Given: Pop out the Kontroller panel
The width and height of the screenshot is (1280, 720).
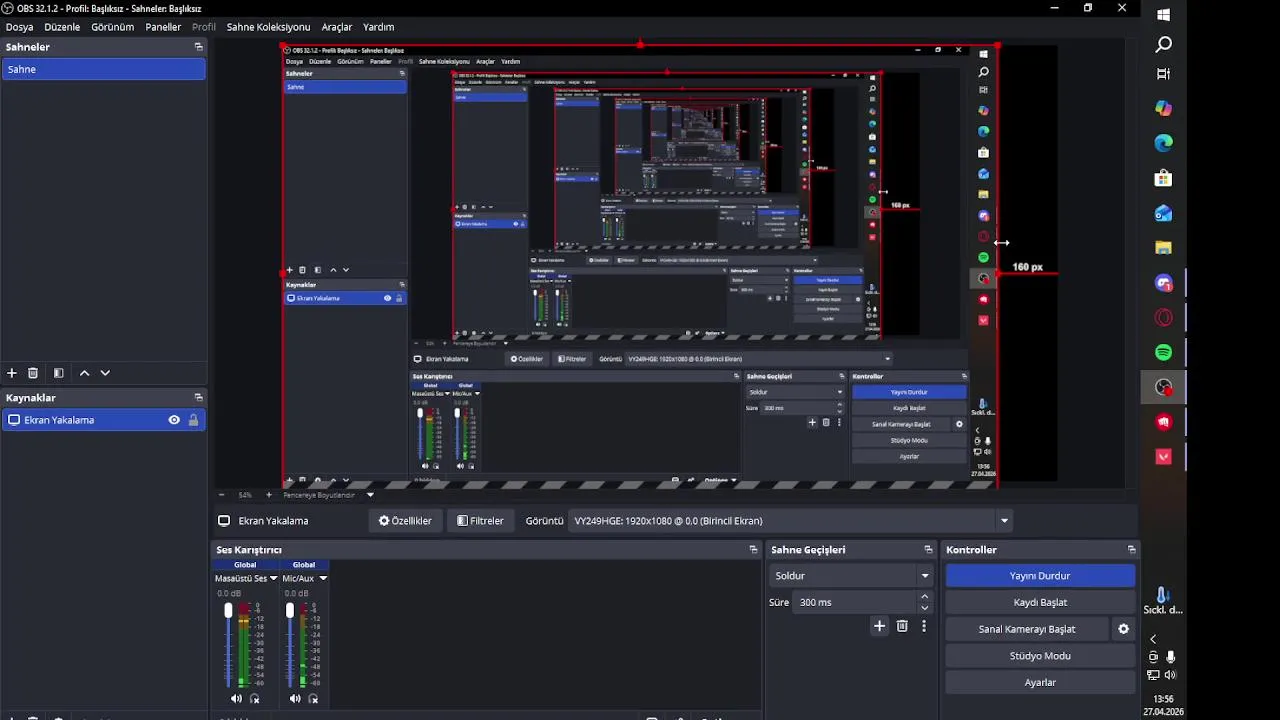Looking at the screenshot, I should [x=1131, y=550].
